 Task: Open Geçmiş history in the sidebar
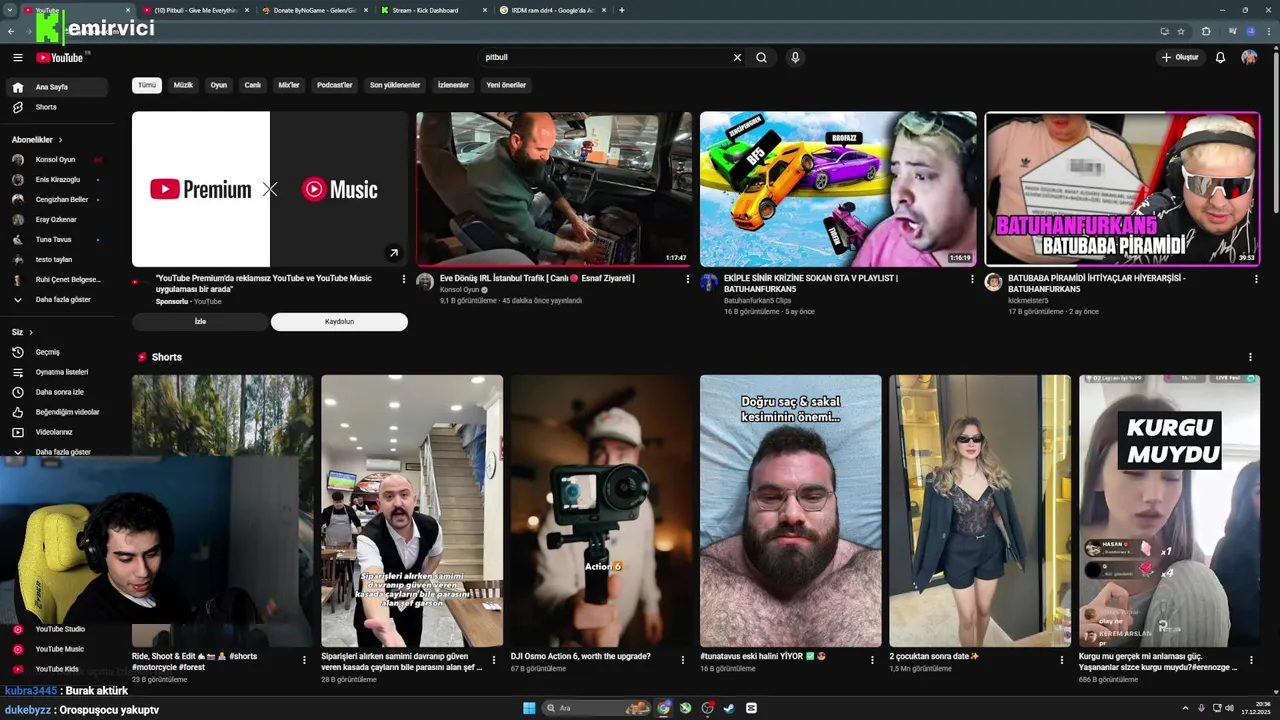point(56,352)
